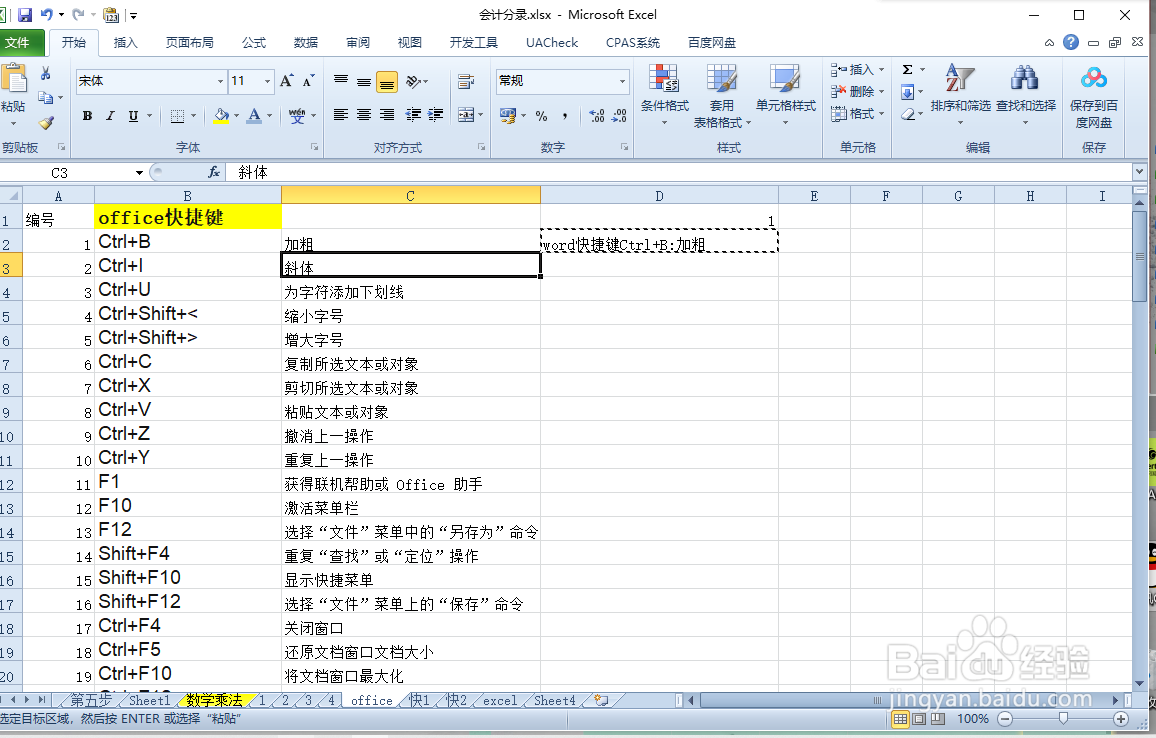Toggle bottom vertical alignment button

[x=387, y=82]
